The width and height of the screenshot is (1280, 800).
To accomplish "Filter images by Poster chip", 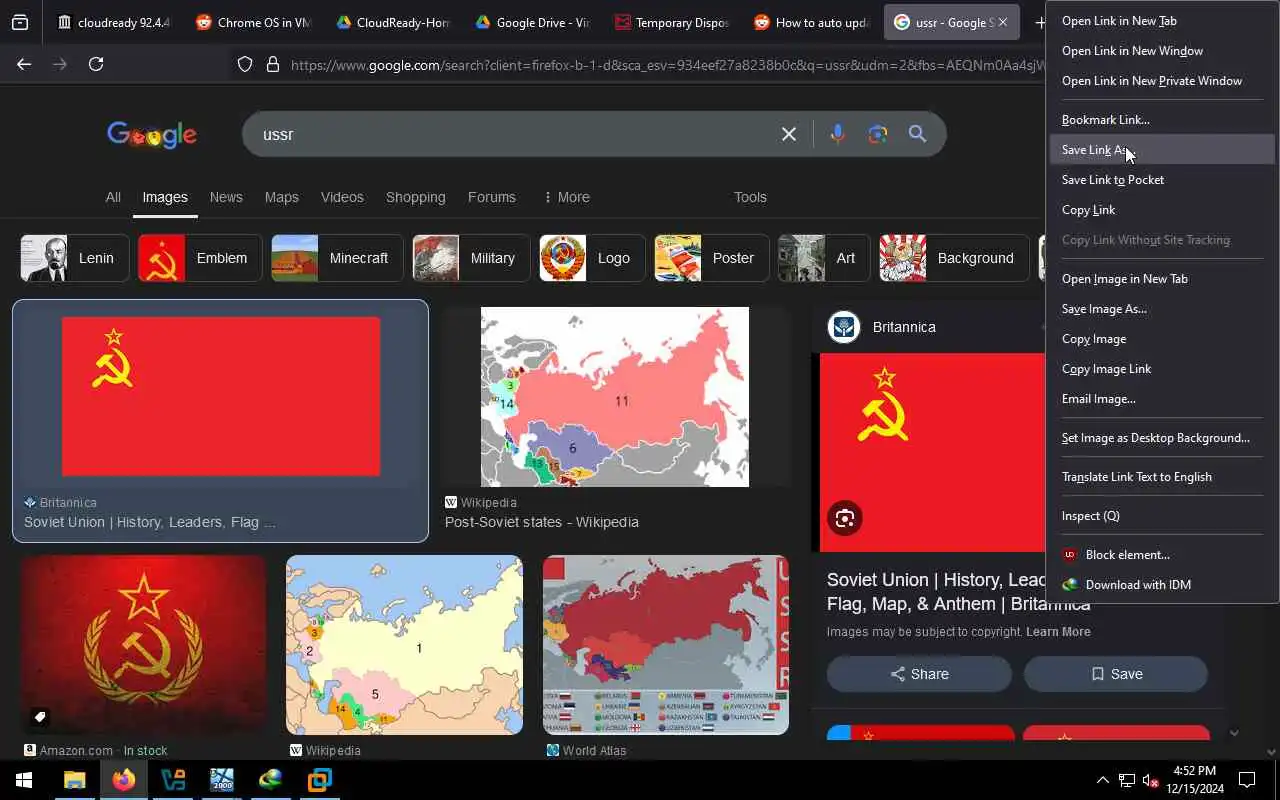I will 712,258.
